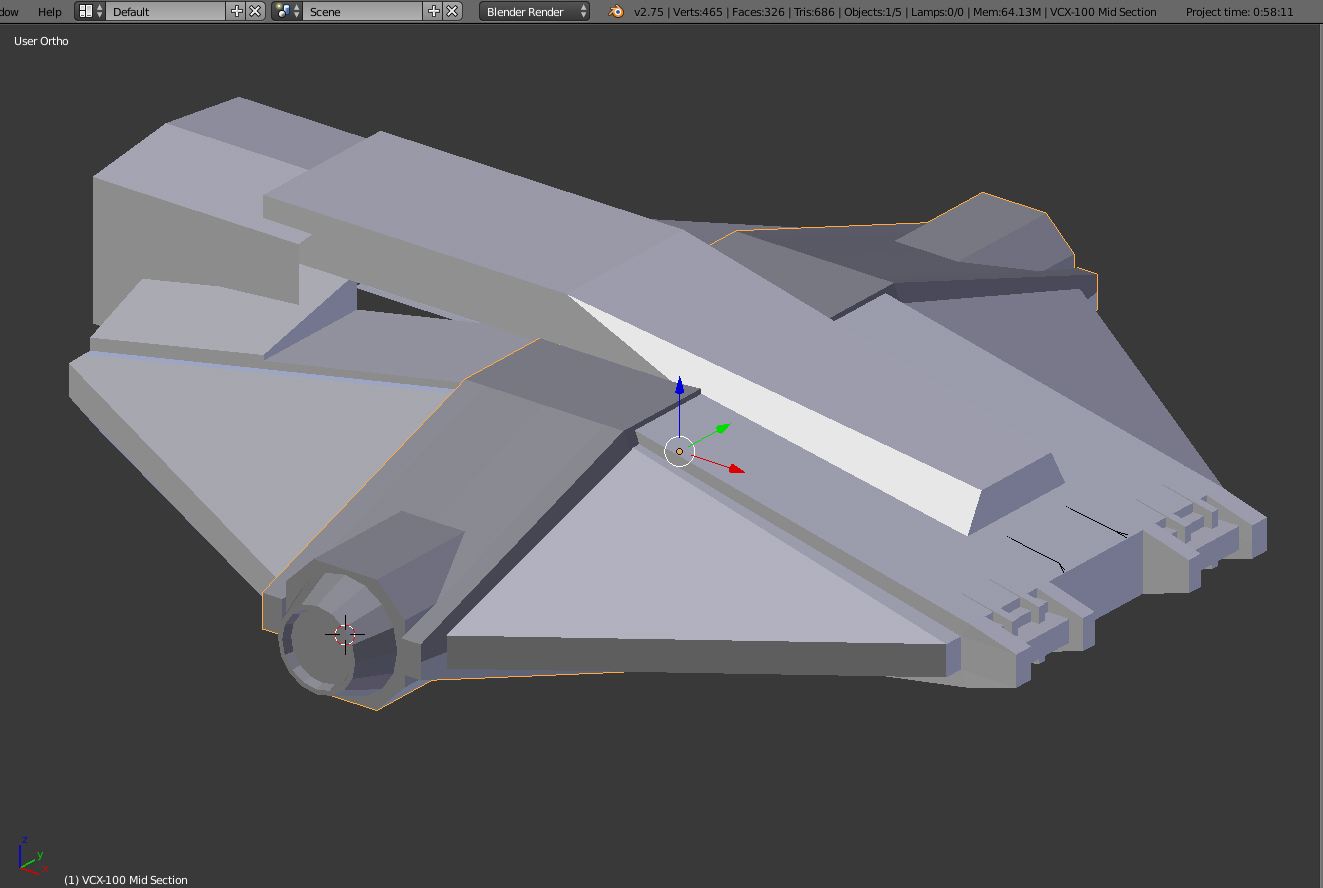Click the Faces:326 statistic in header

click(x=758, y=12)
